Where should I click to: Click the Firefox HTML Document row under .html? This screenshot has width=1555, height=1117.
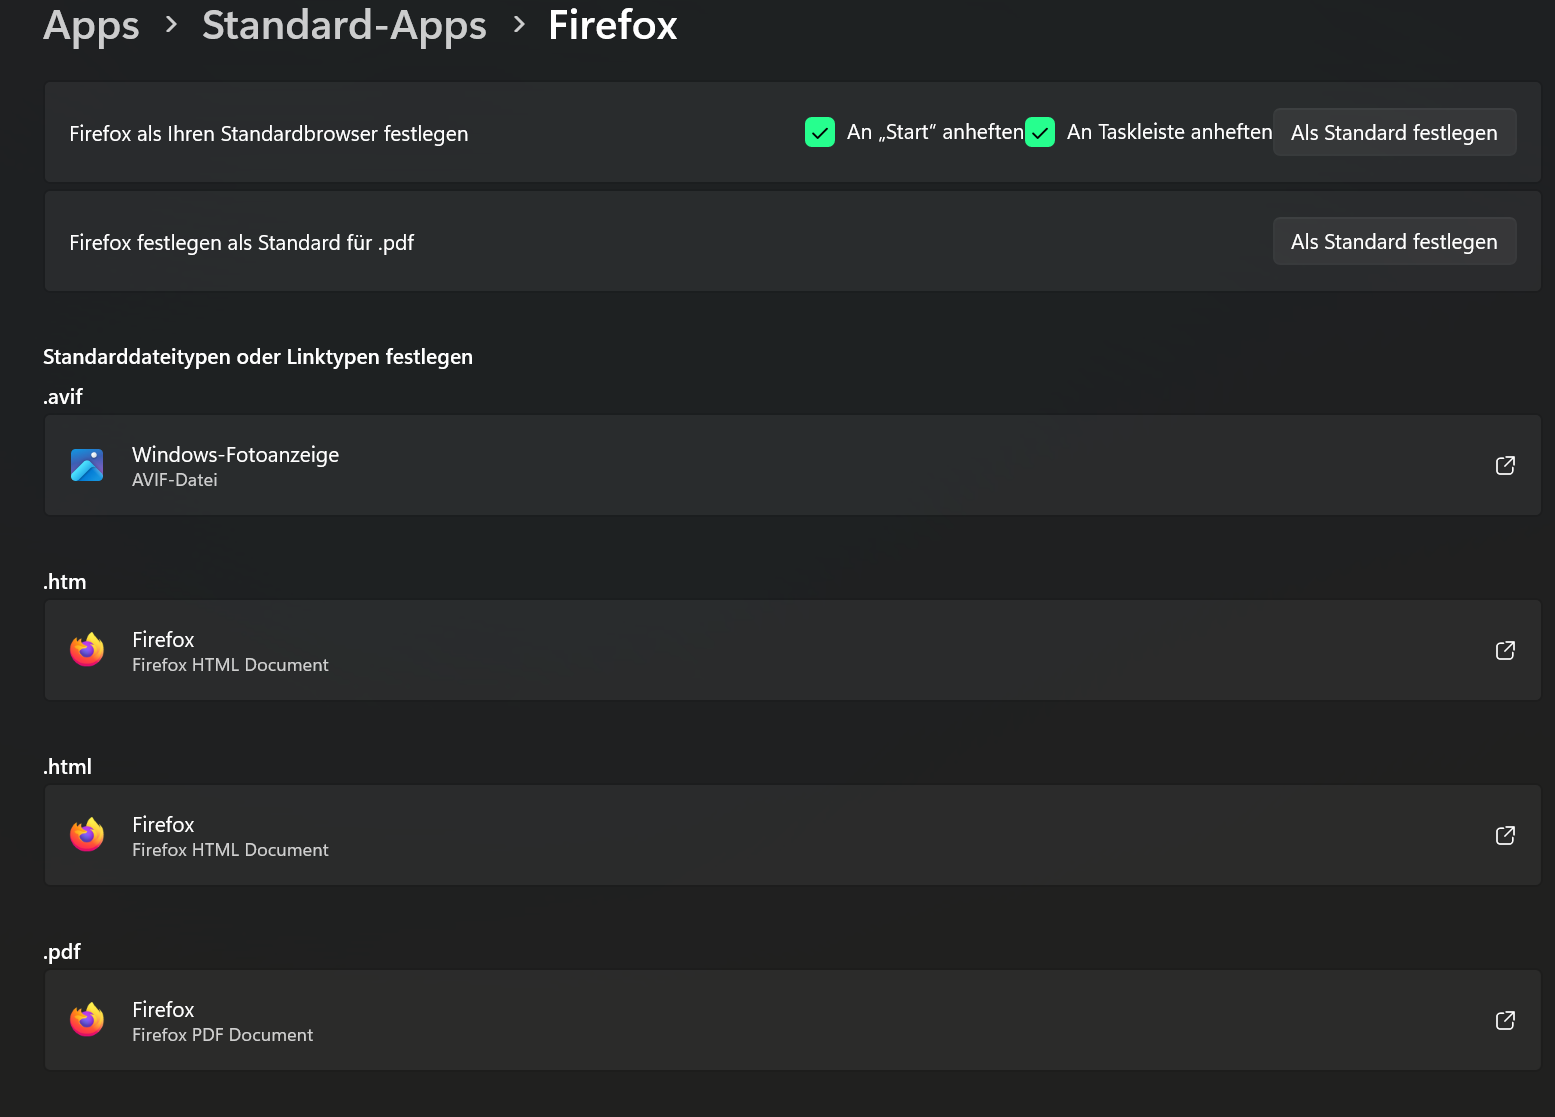click(x=792, y=835)
